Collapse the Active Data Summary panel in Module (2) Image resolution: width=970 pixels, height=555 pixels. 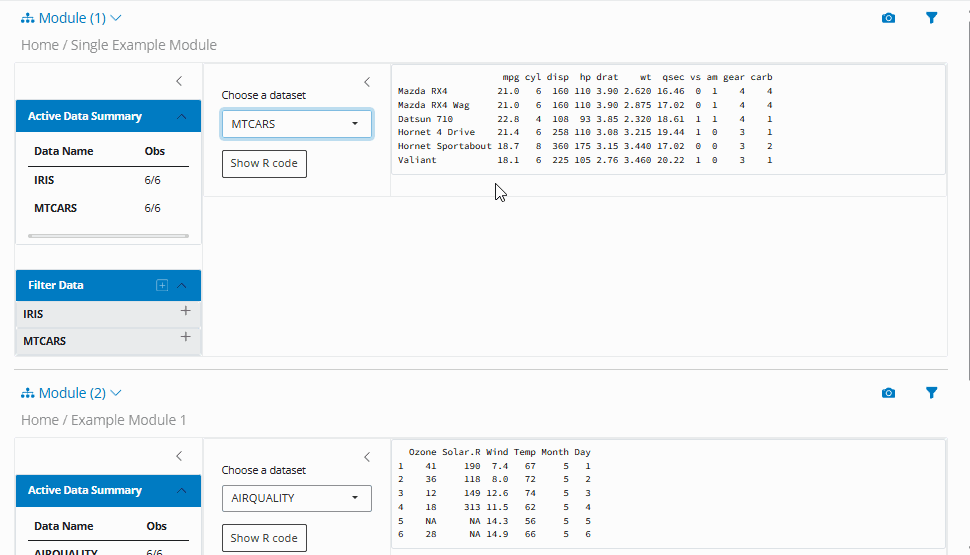tap(181, 491)
